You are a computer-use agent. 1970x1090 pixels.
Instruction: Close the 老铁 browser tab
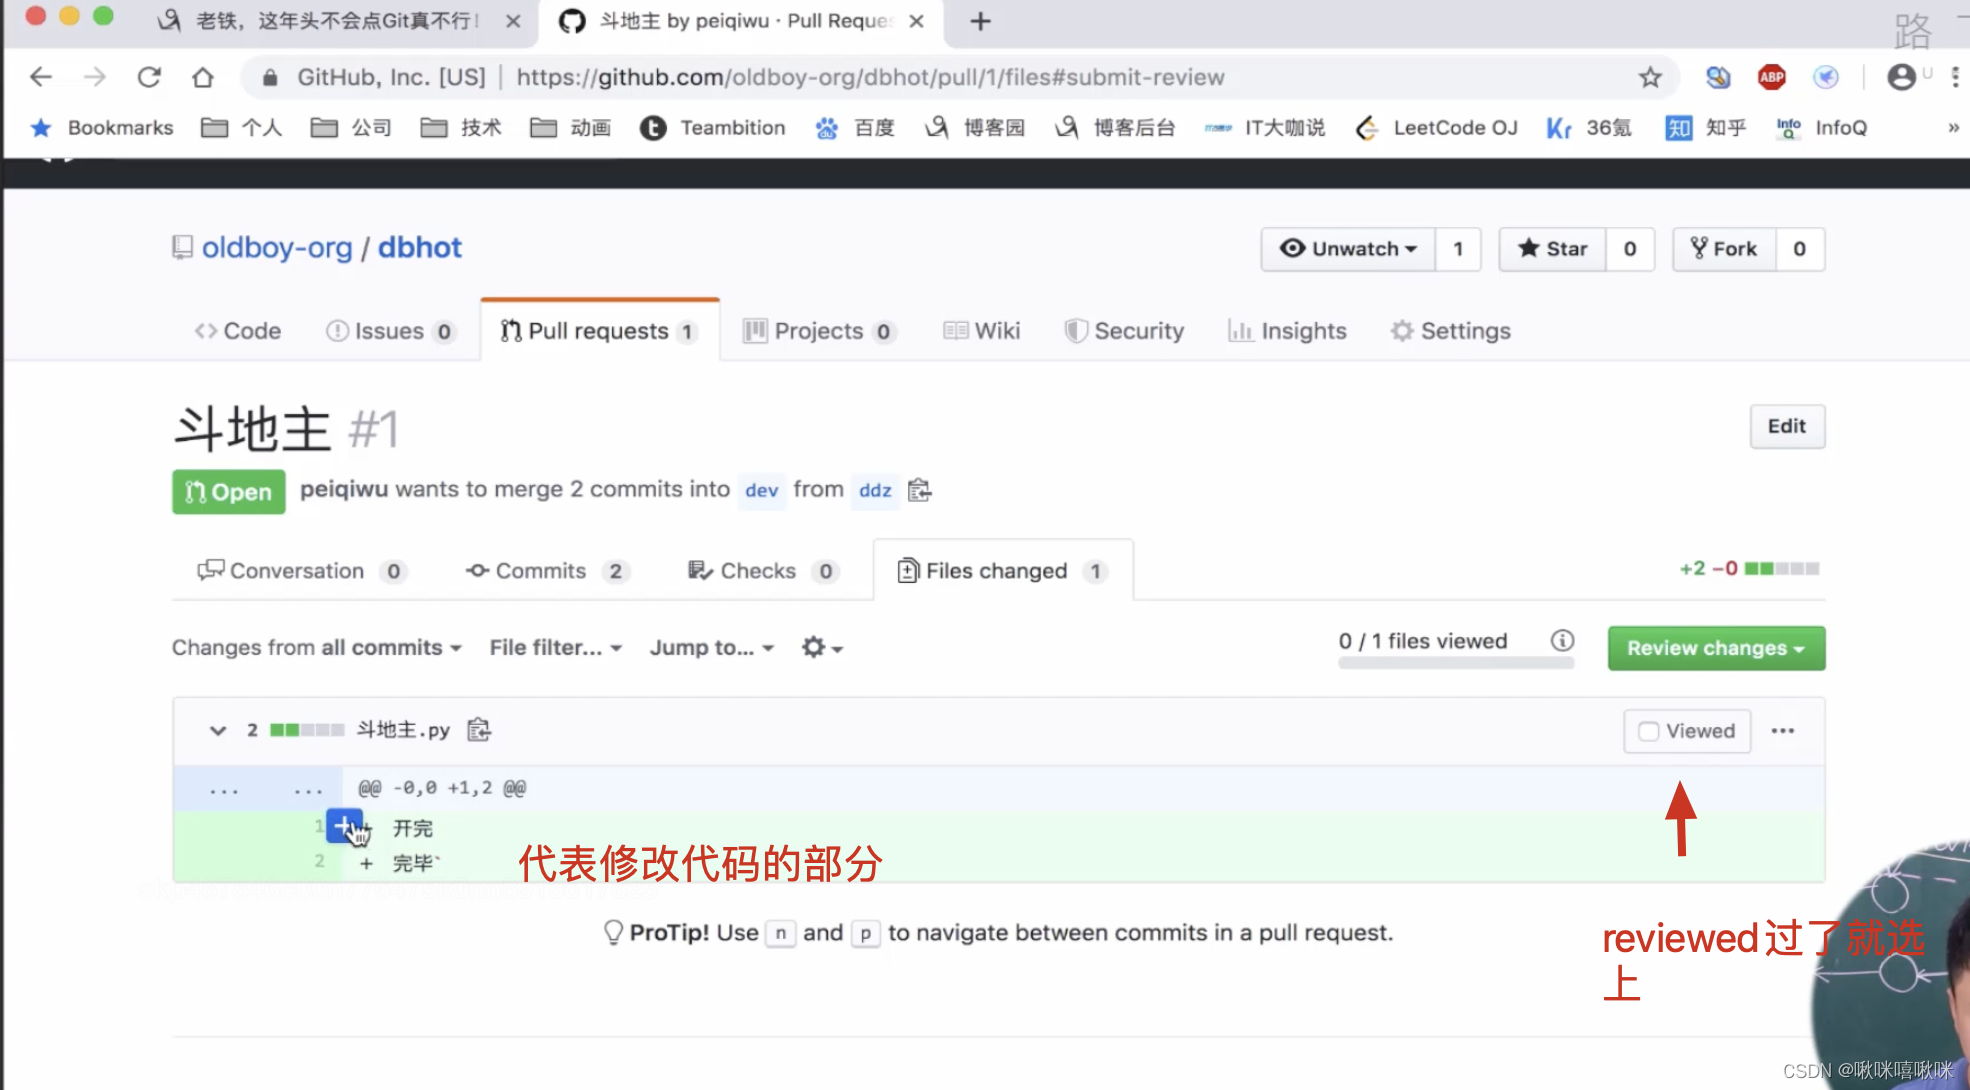coord(513,21)
